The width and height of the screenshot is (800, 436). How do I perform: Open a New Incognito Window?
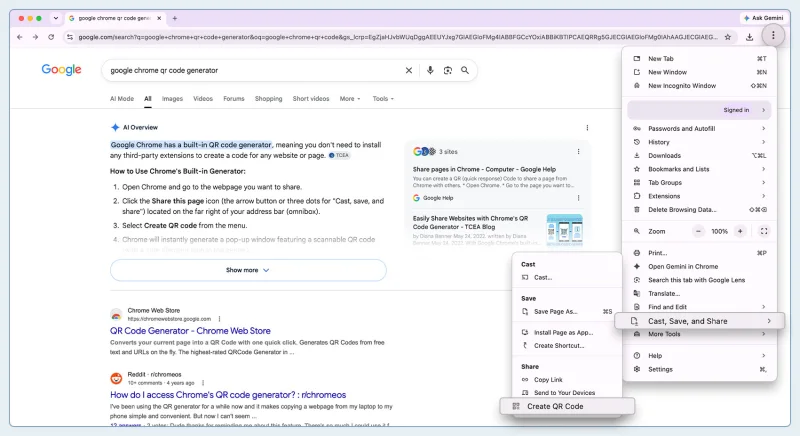tap(699, 86)
